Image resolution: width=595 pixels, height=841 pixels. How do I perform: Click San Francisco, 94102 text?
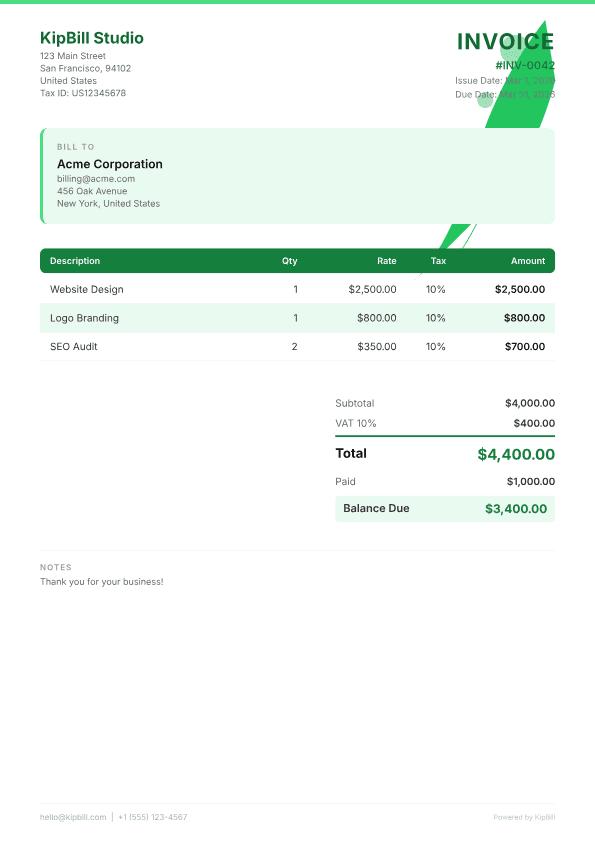coord(85,68)
